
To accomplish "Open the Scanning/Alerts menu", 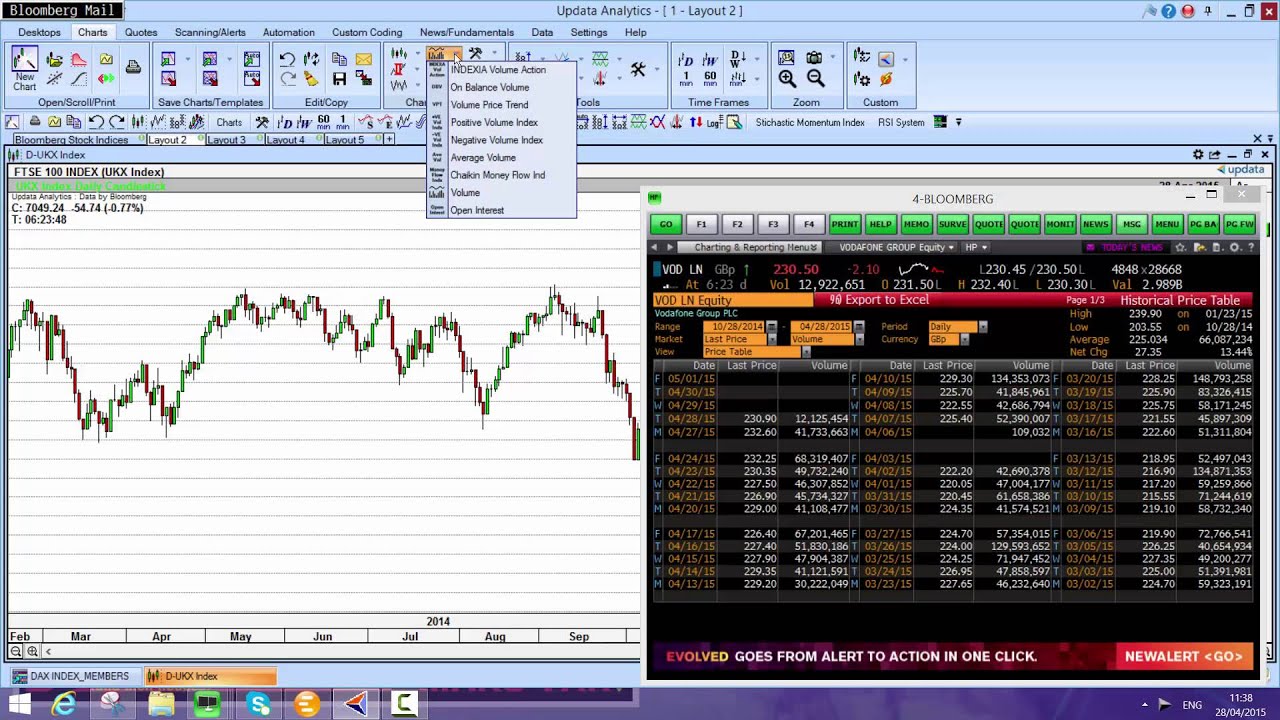I will click(210, 32).
